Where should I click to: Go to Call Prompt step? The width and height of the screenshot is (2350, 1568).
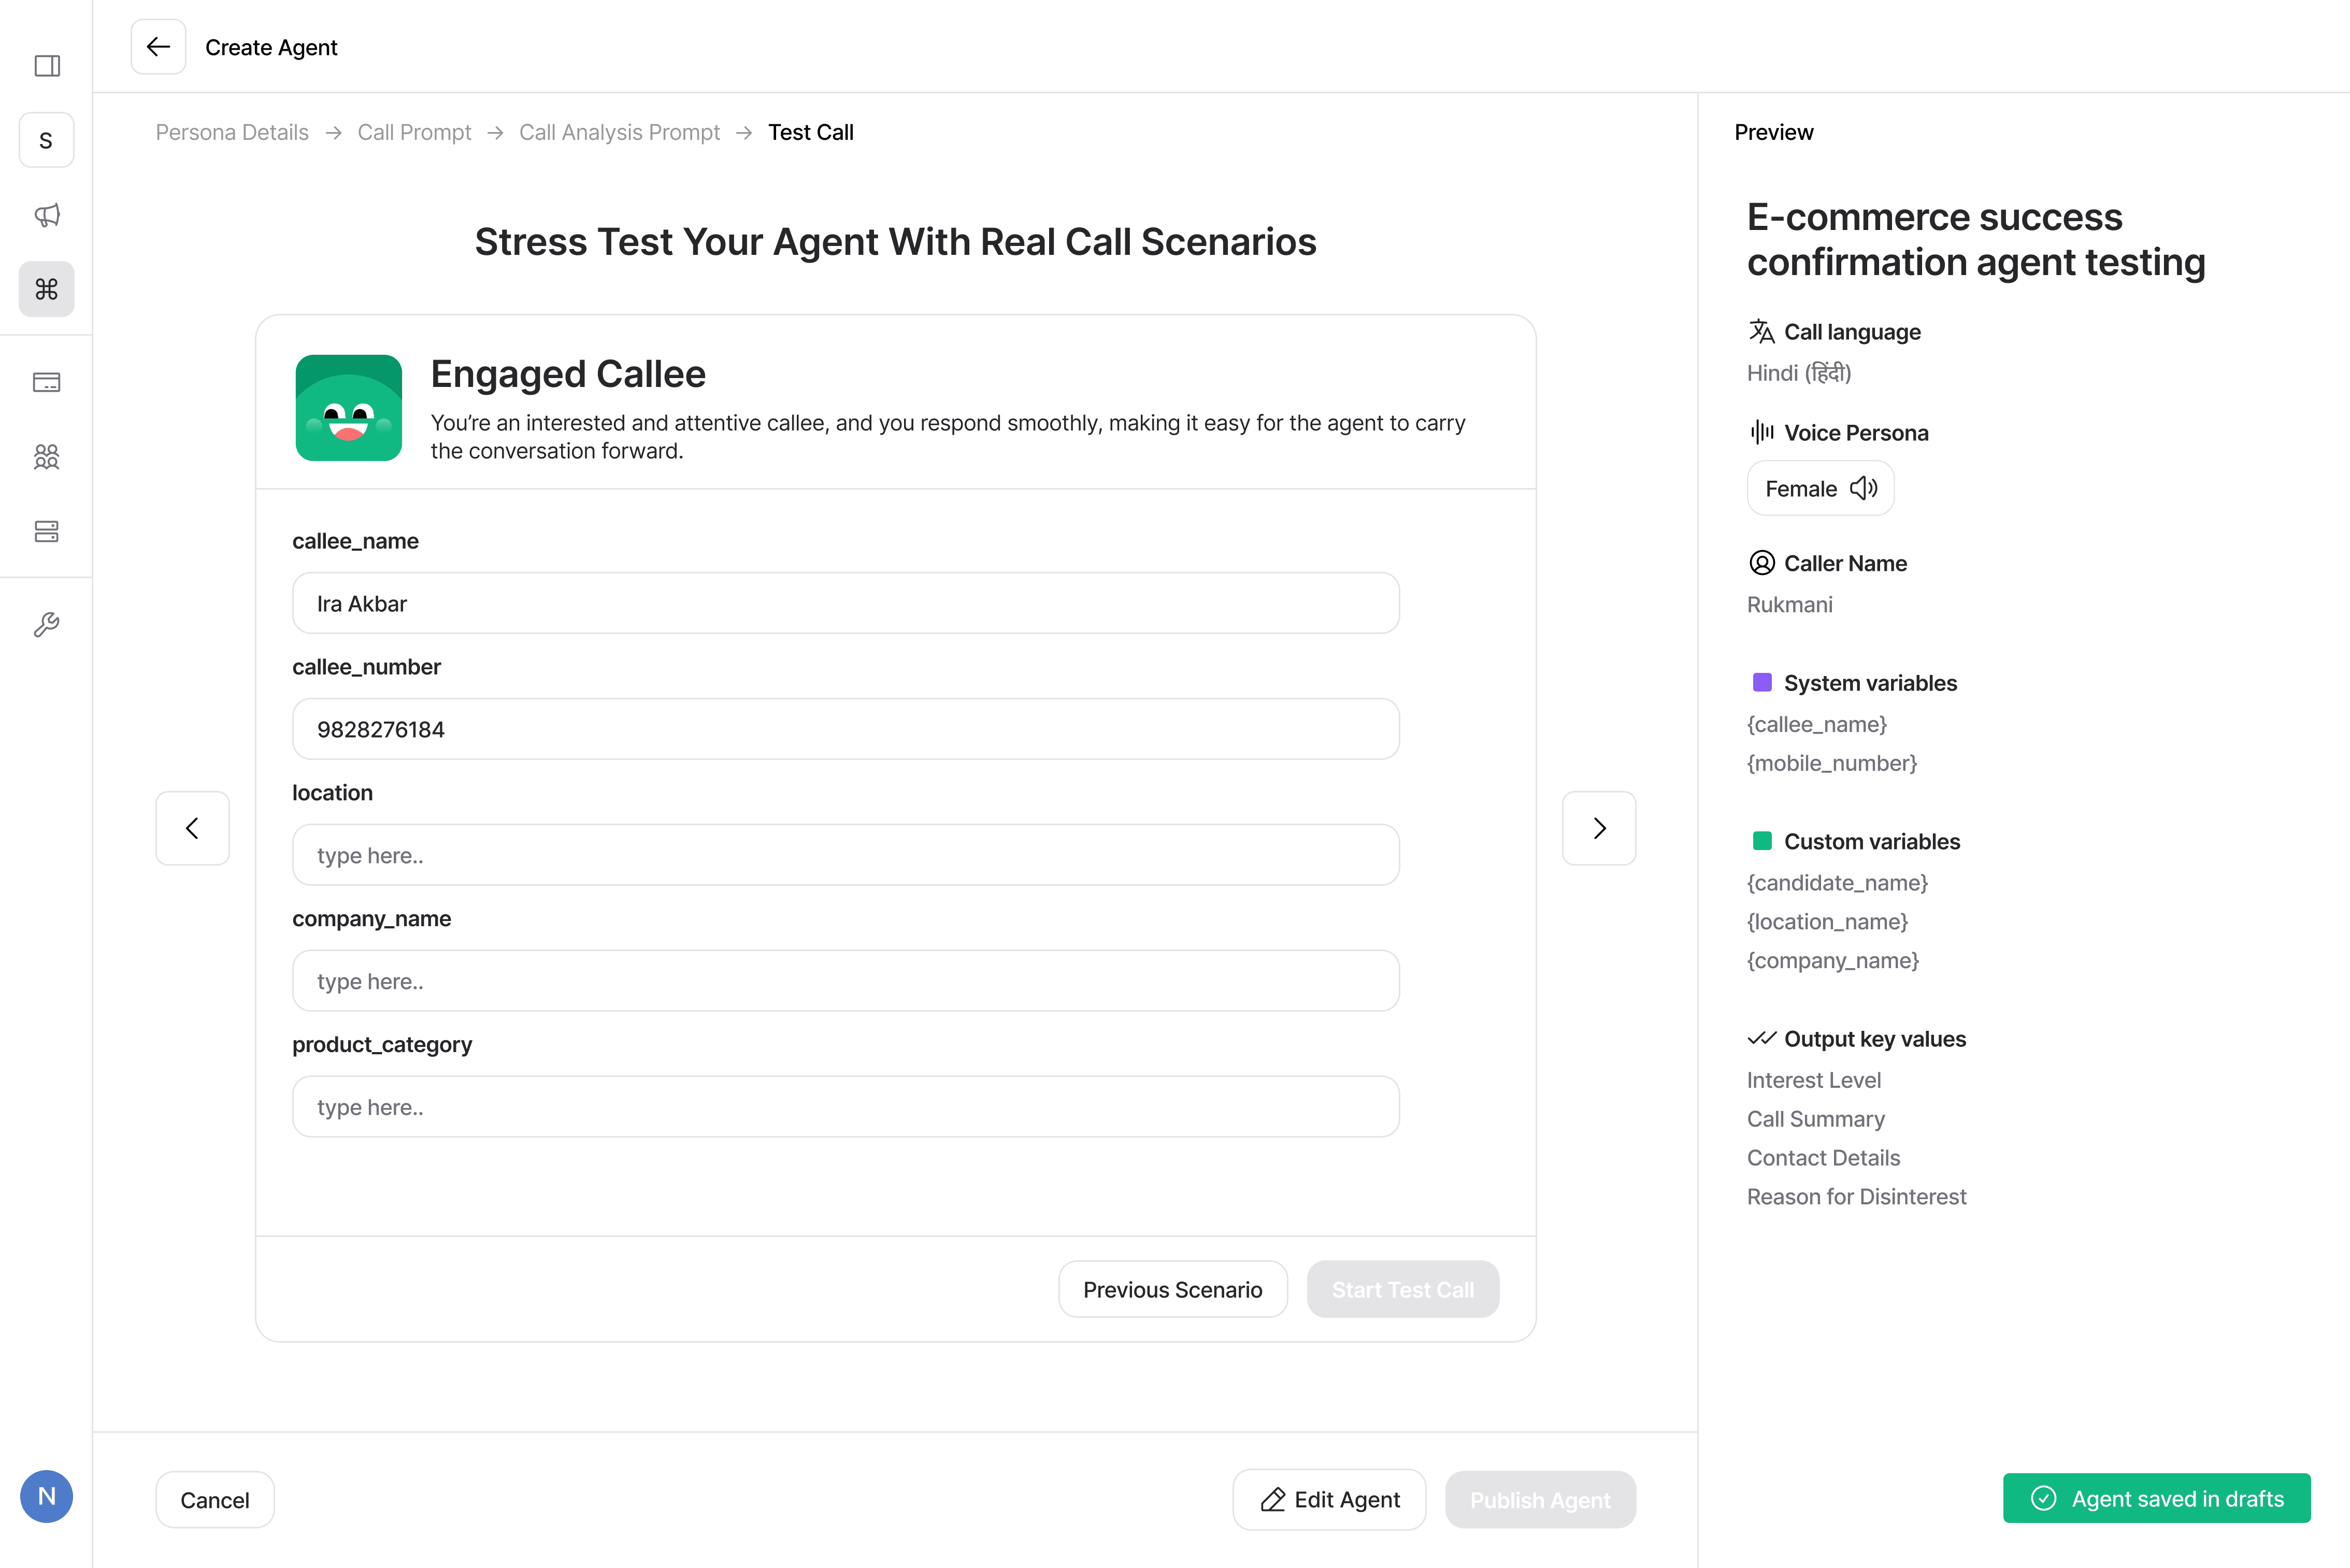414,132
